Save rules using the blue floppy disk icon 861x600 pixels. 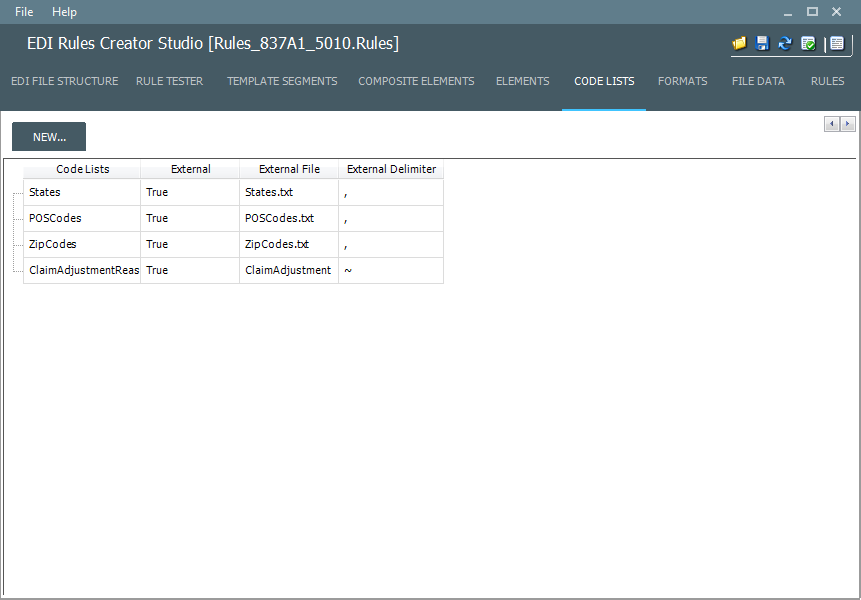coord(762,43)
